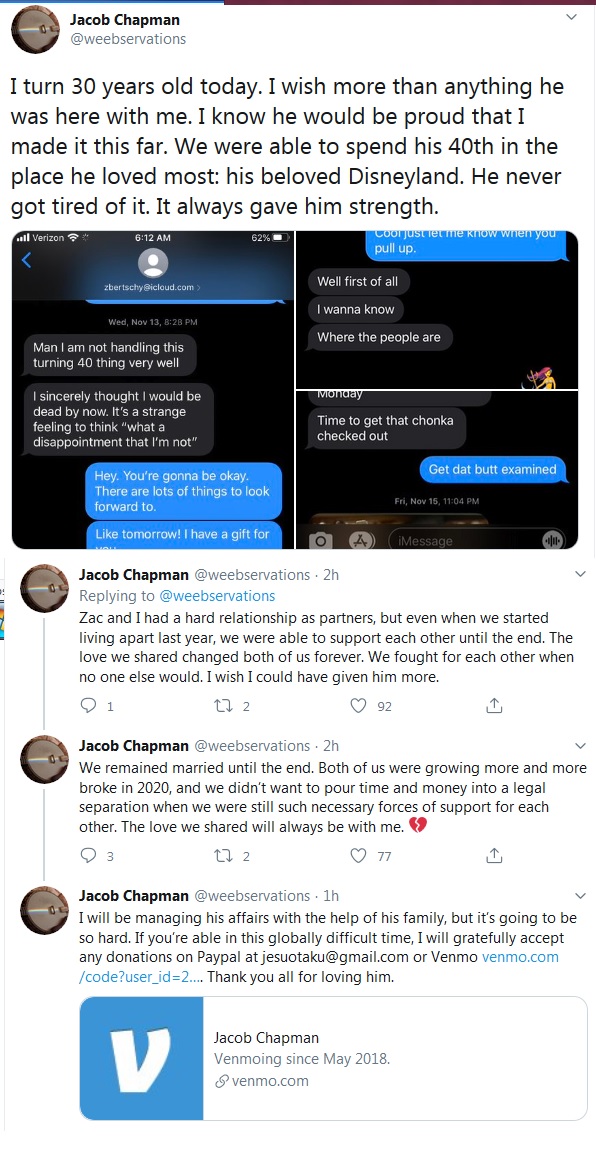Reply to the 'We remained married' tweet
This screenshot has height=1160, width=596.
pos(88,856)
